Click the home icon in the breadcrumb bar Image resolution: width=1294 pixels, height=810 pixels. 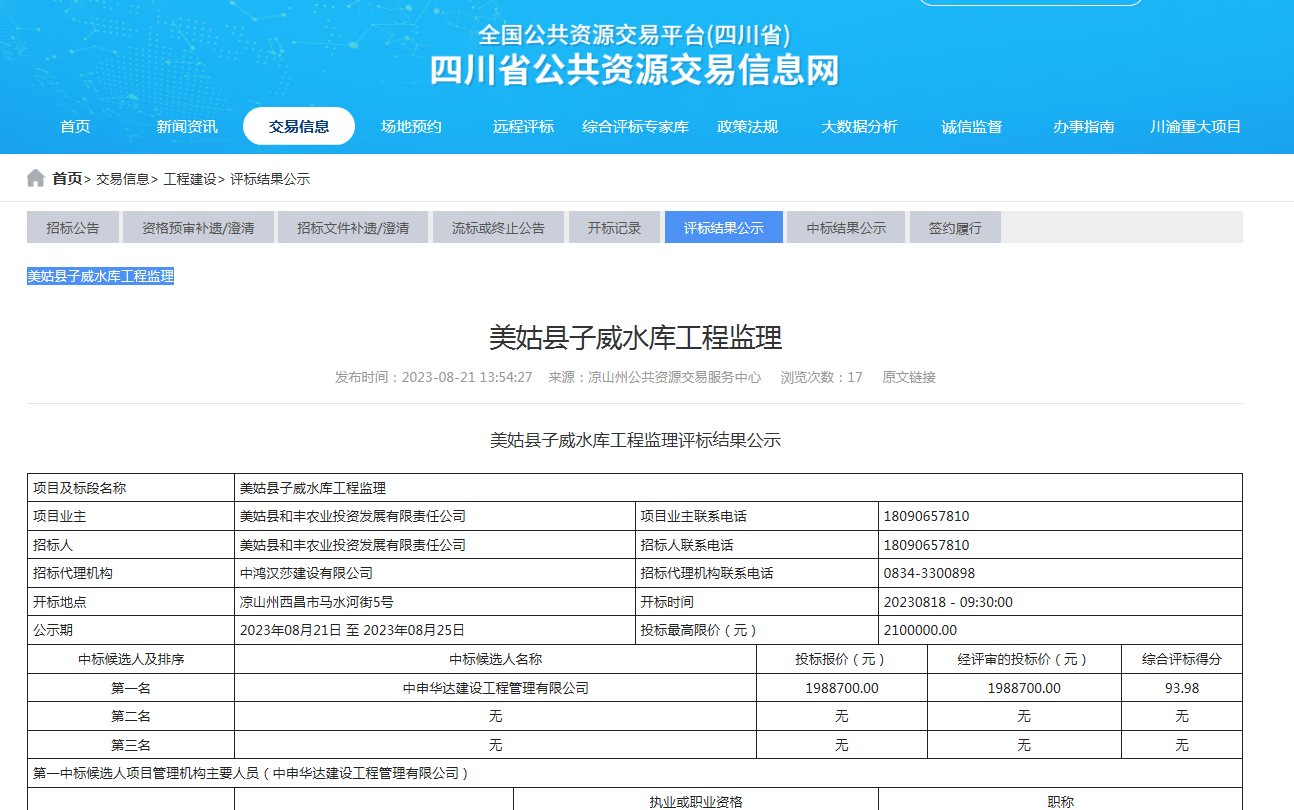tap(35, 177)
